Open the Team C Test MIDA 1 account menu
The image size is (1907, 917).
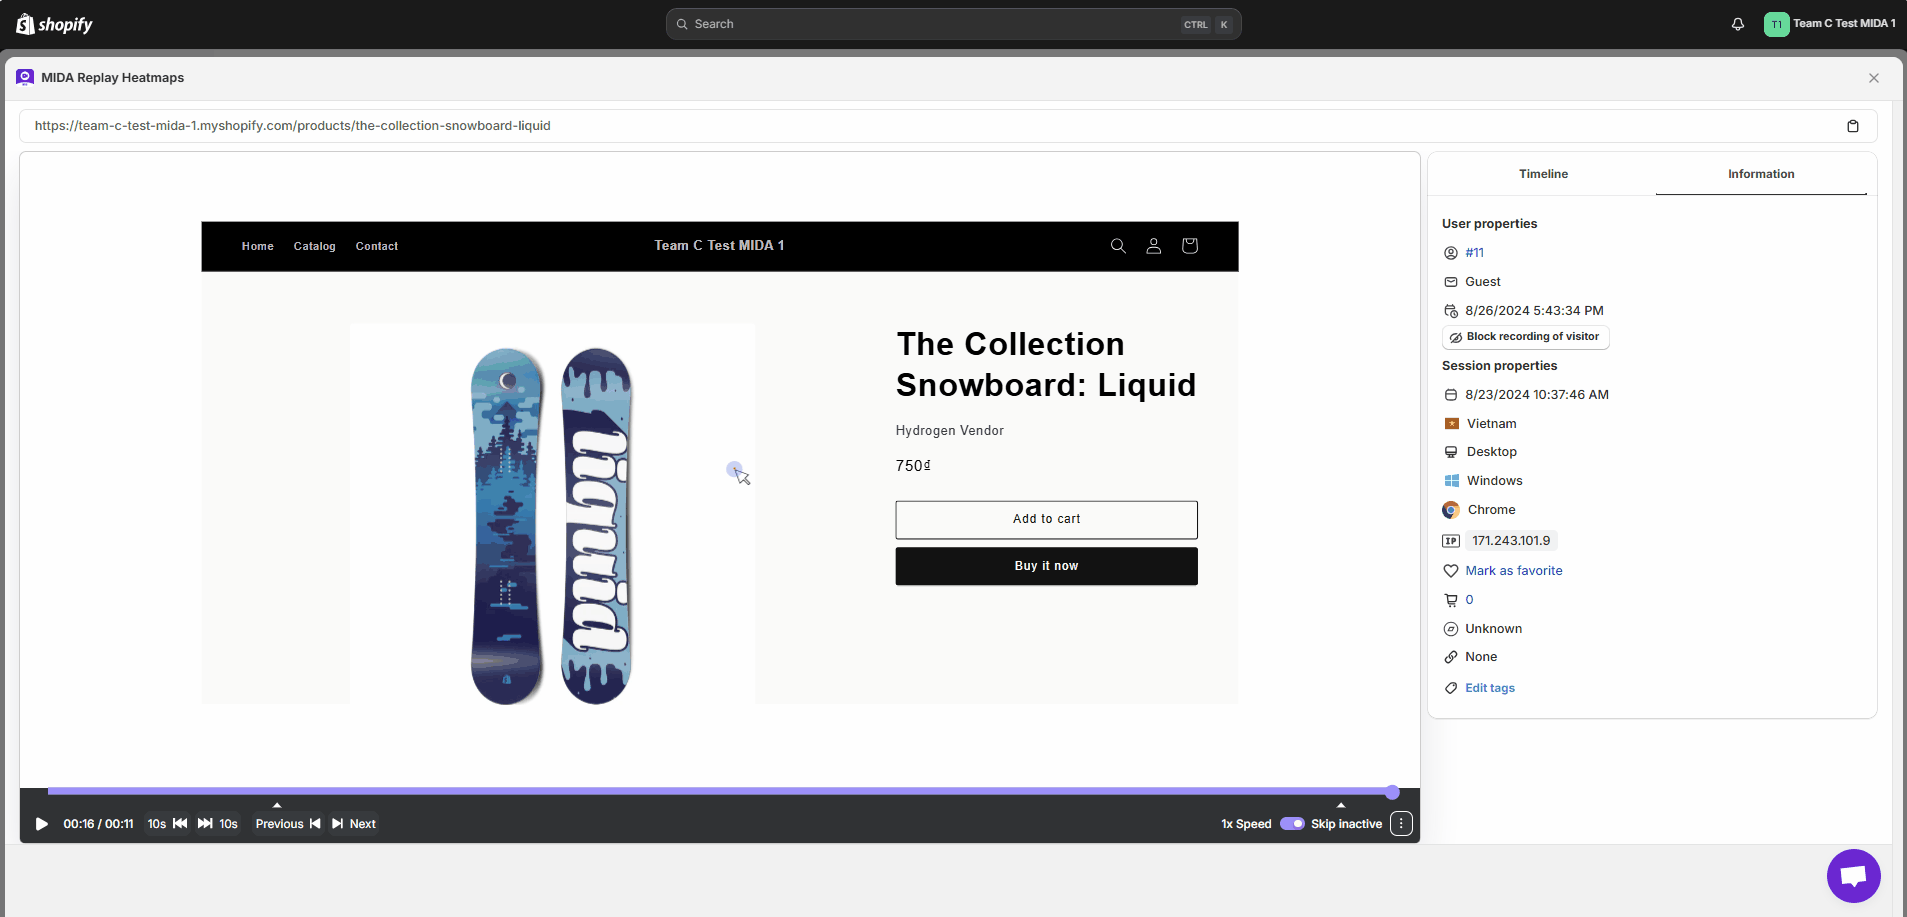pos(1829,24)
